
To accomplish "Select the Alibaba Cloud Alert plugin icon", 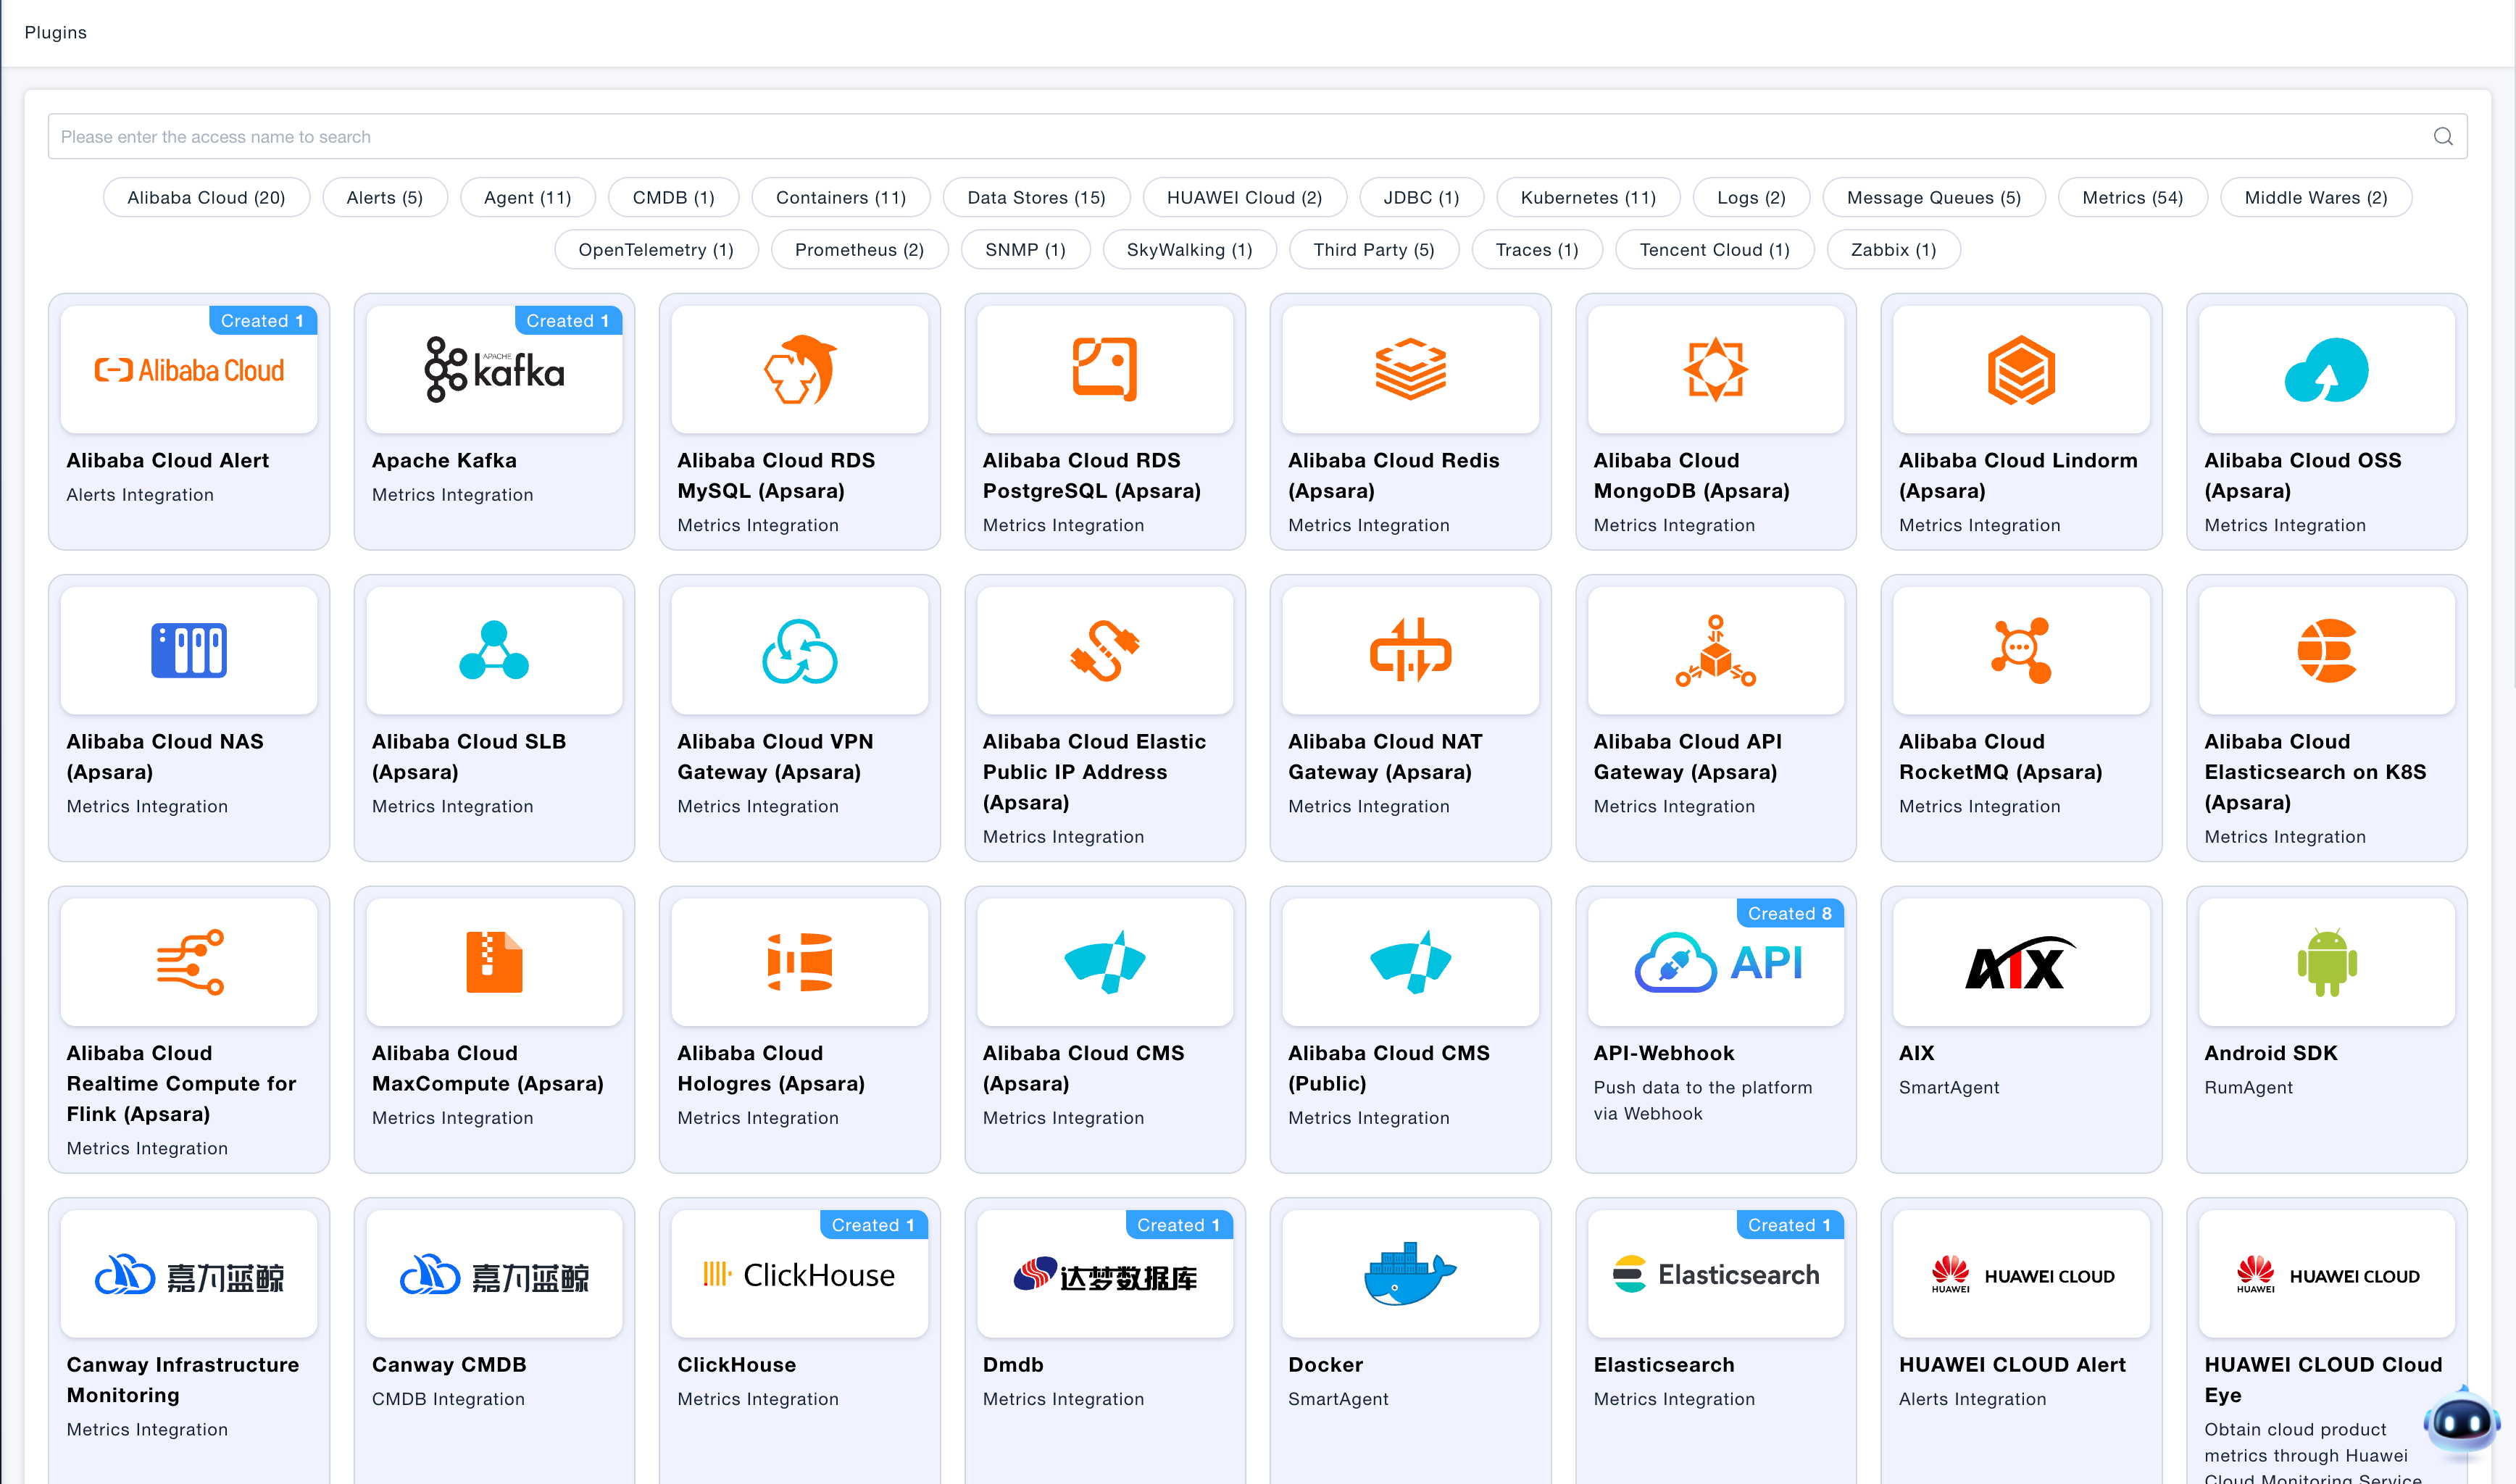I will click(189, 369).
